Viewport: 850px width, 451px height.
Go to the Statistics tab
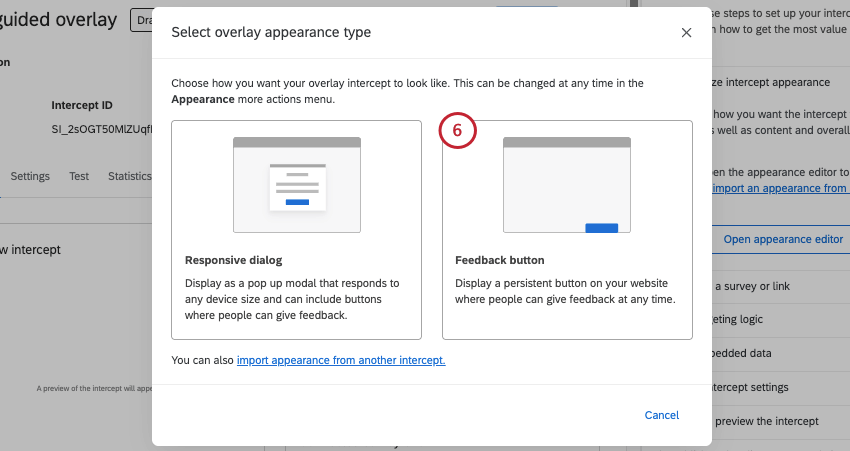tap(129, 176)
